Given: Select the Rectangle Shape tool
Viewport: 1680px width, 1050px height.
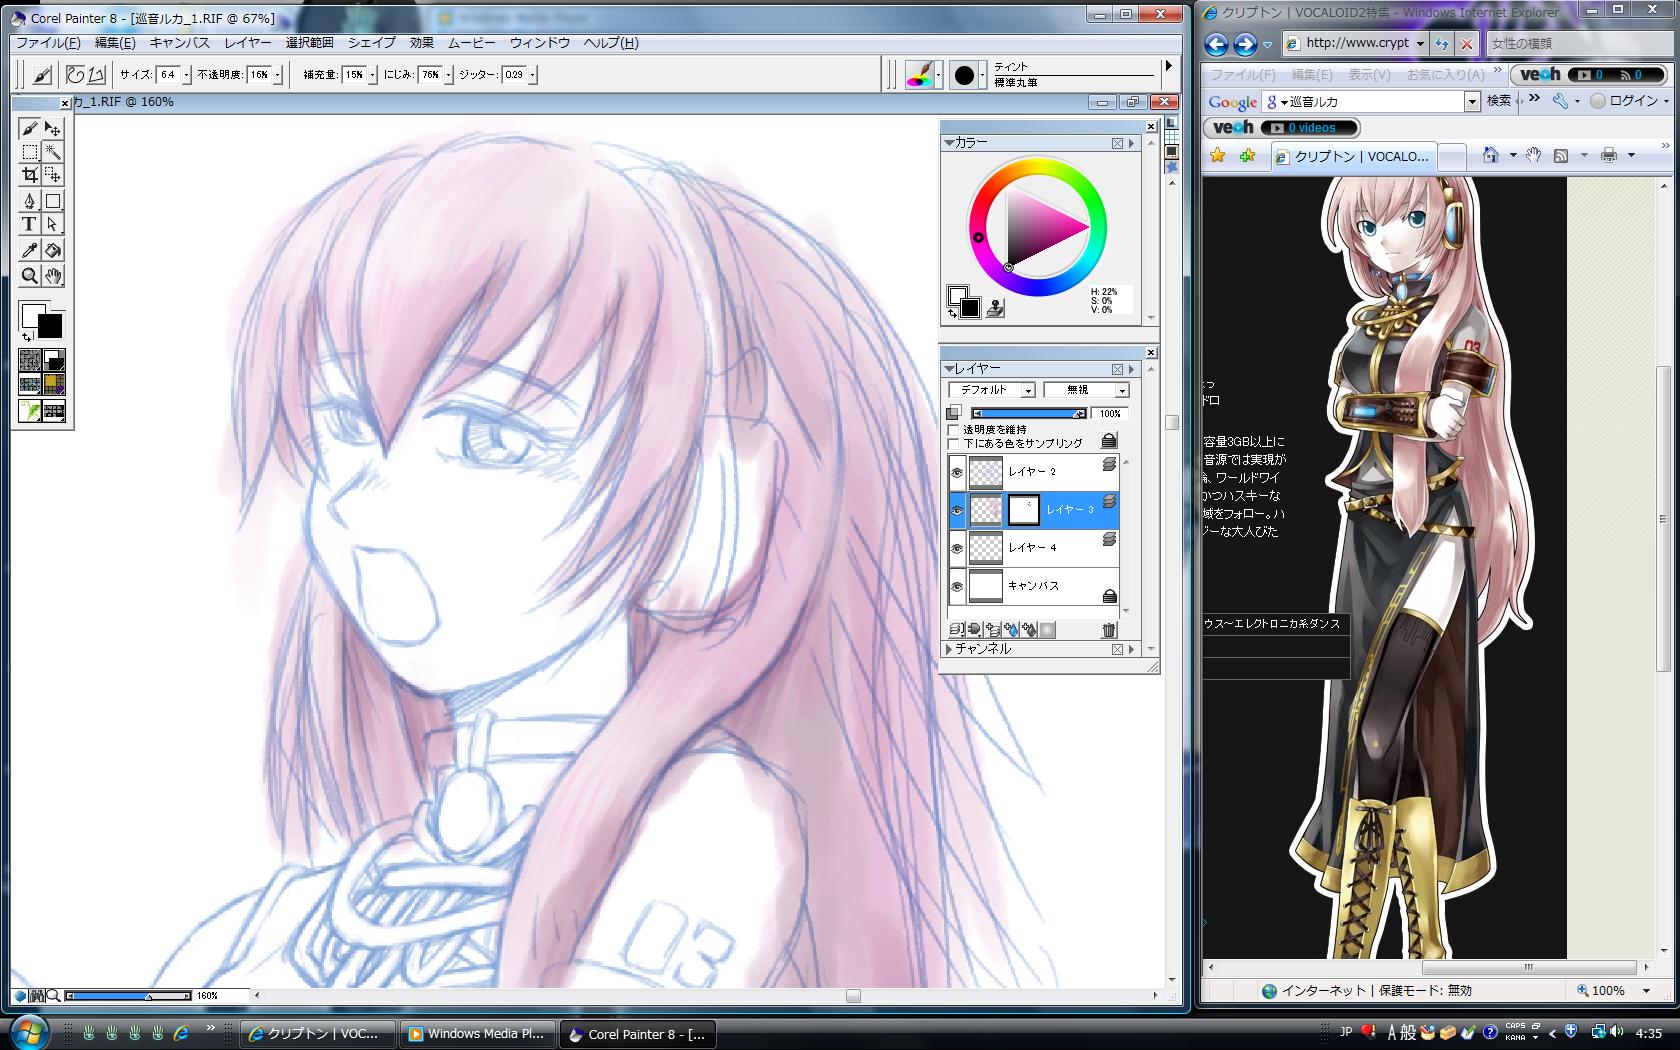Looking at the screenshot, I should [x=53, y=201].
